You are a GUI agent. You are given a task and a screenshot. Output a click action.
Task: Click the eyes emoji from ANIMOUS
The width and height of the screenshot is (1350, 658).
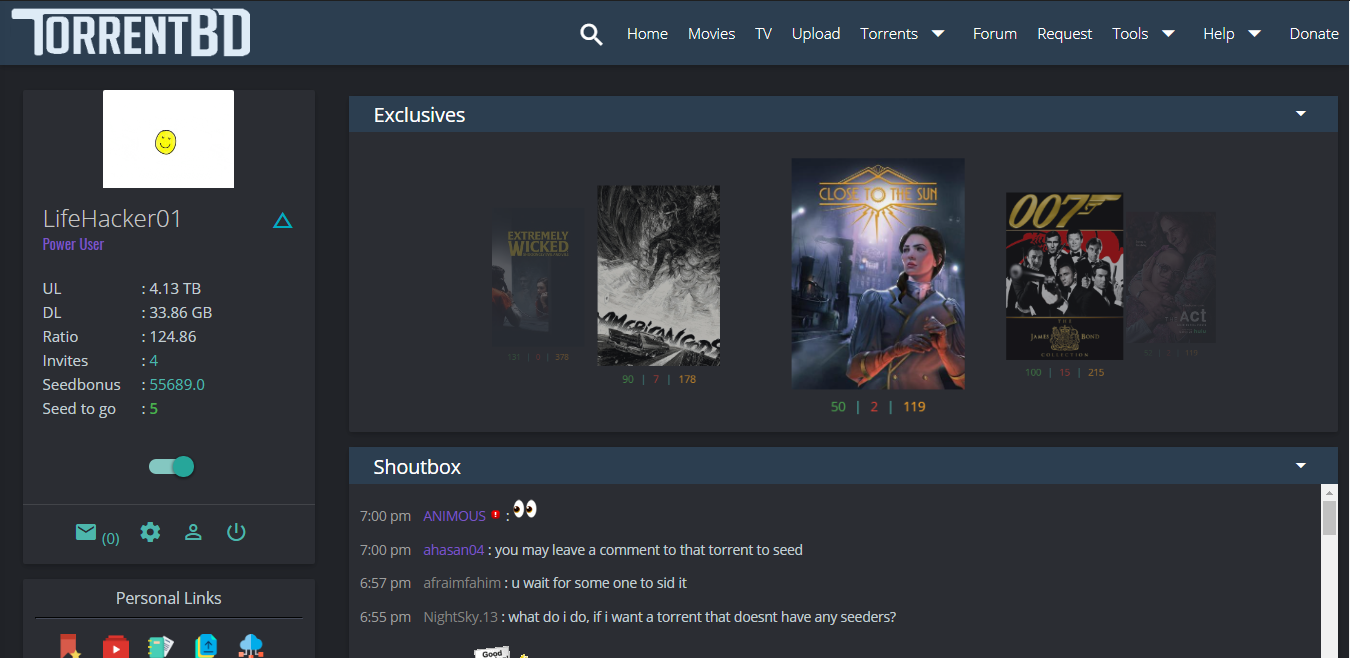(x=525, y=509)
